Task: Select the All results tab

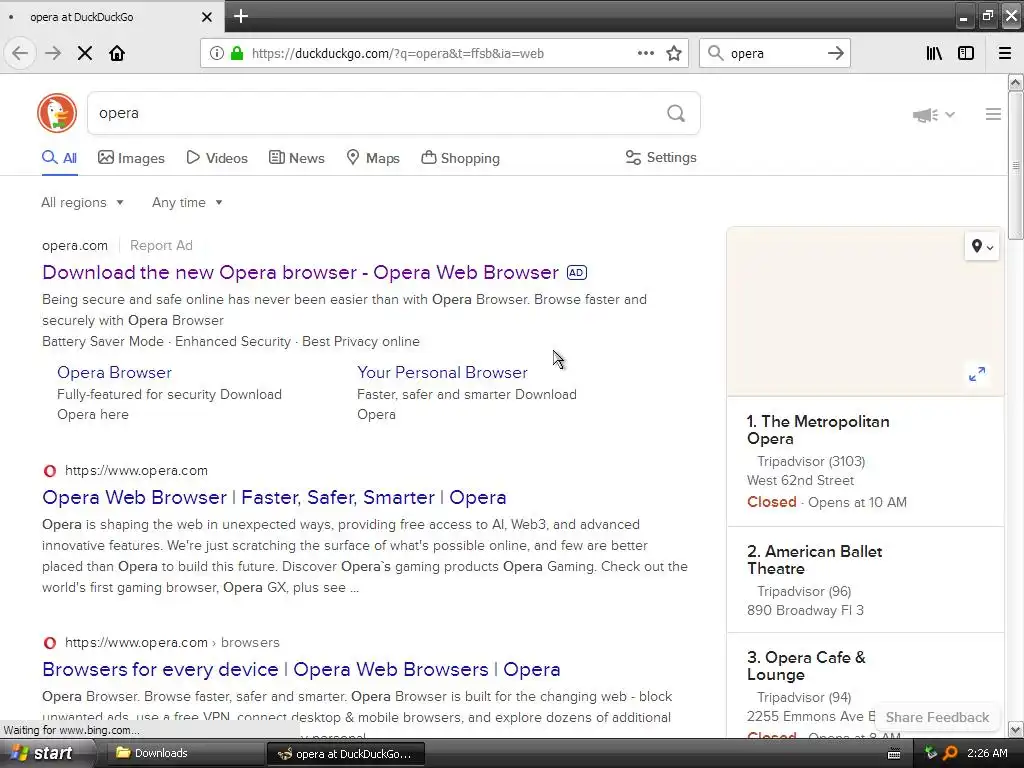Action: point(59,158)
